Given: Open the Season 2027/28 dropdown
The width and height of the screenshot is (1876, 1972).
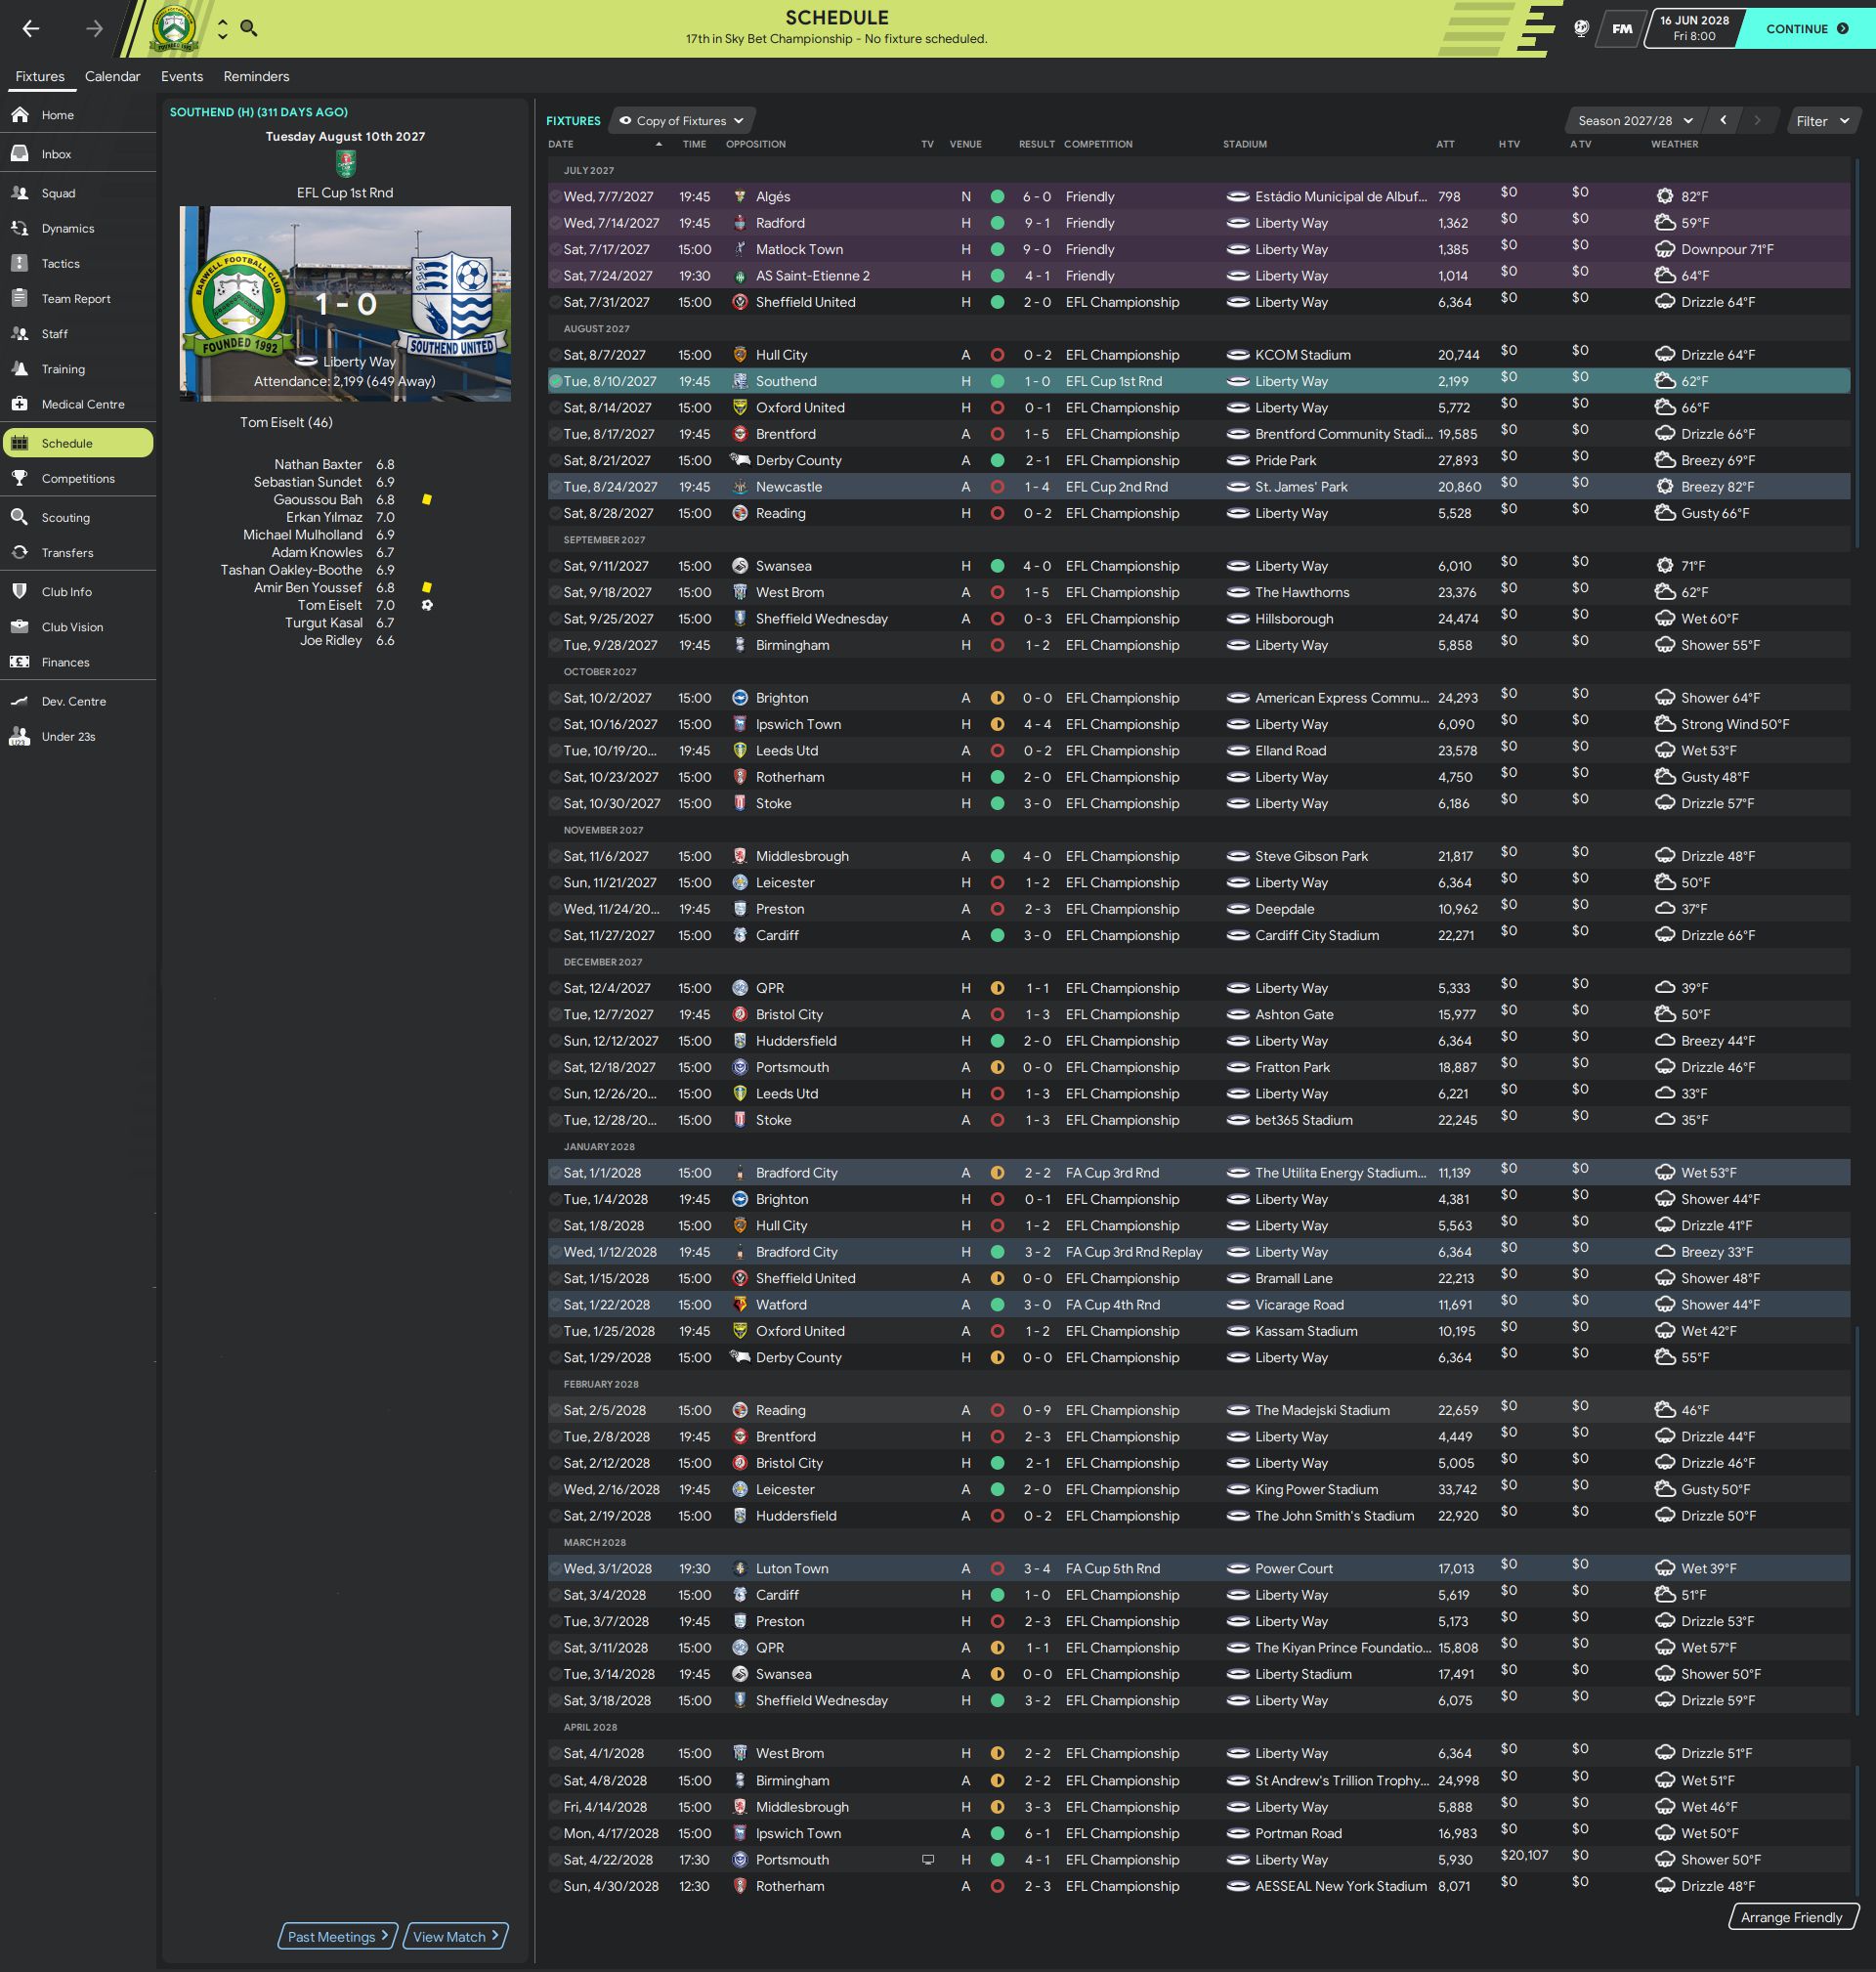Looking at the screenshot, I should click(1634, 121).
